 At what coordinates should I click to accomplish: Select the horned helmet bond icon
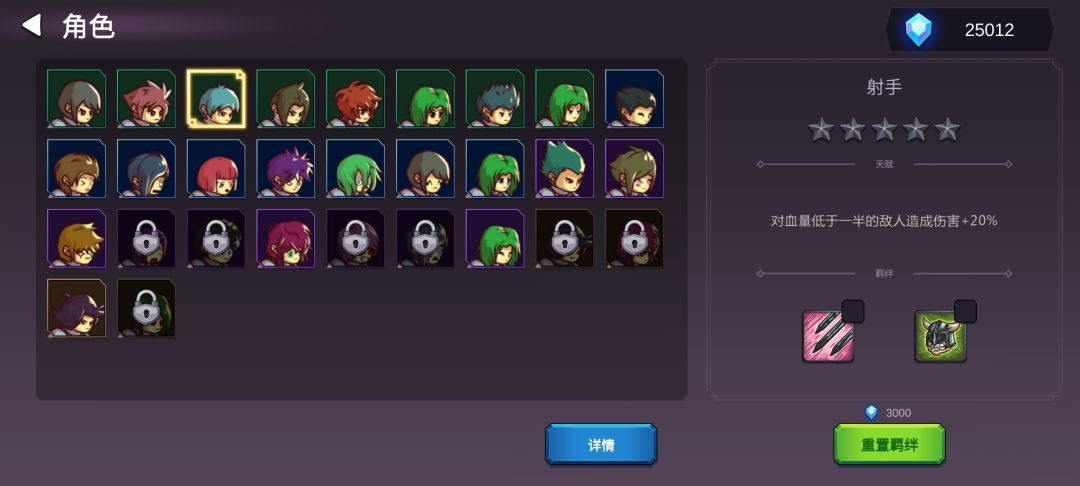pos(940,336)
